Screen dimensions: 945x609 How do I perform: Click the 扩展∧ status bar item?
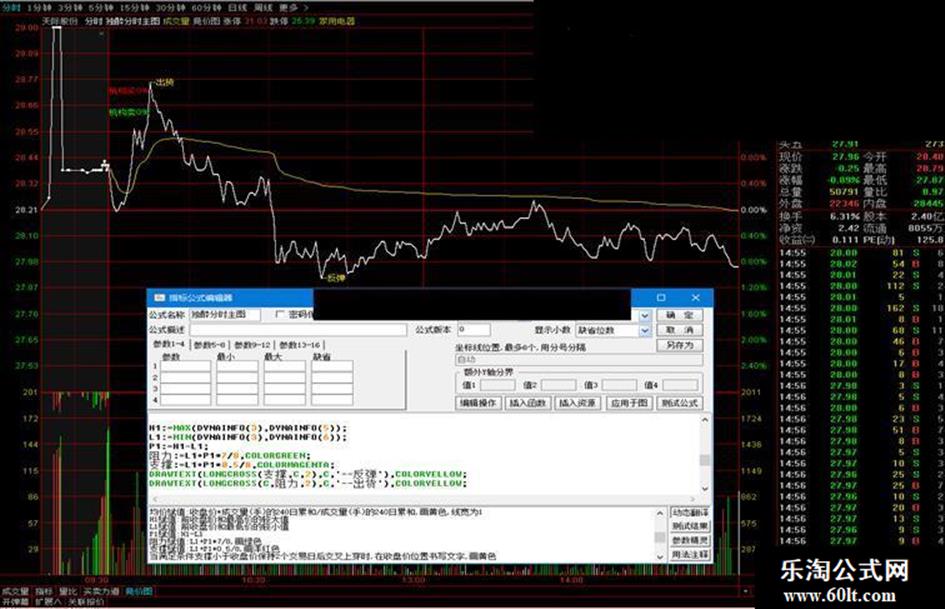tap(48, 602)
